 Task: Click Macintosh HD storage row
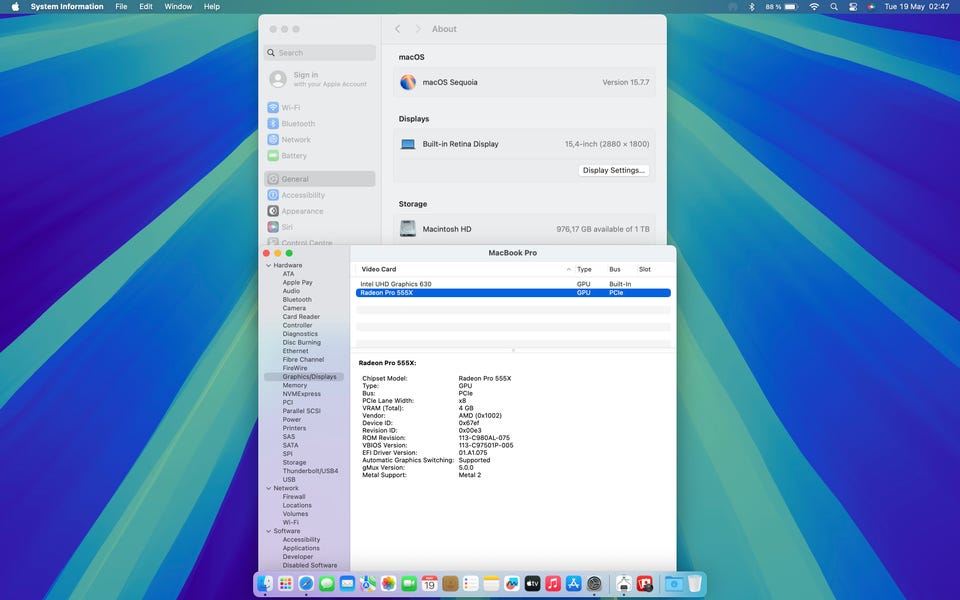click(524, 229)
